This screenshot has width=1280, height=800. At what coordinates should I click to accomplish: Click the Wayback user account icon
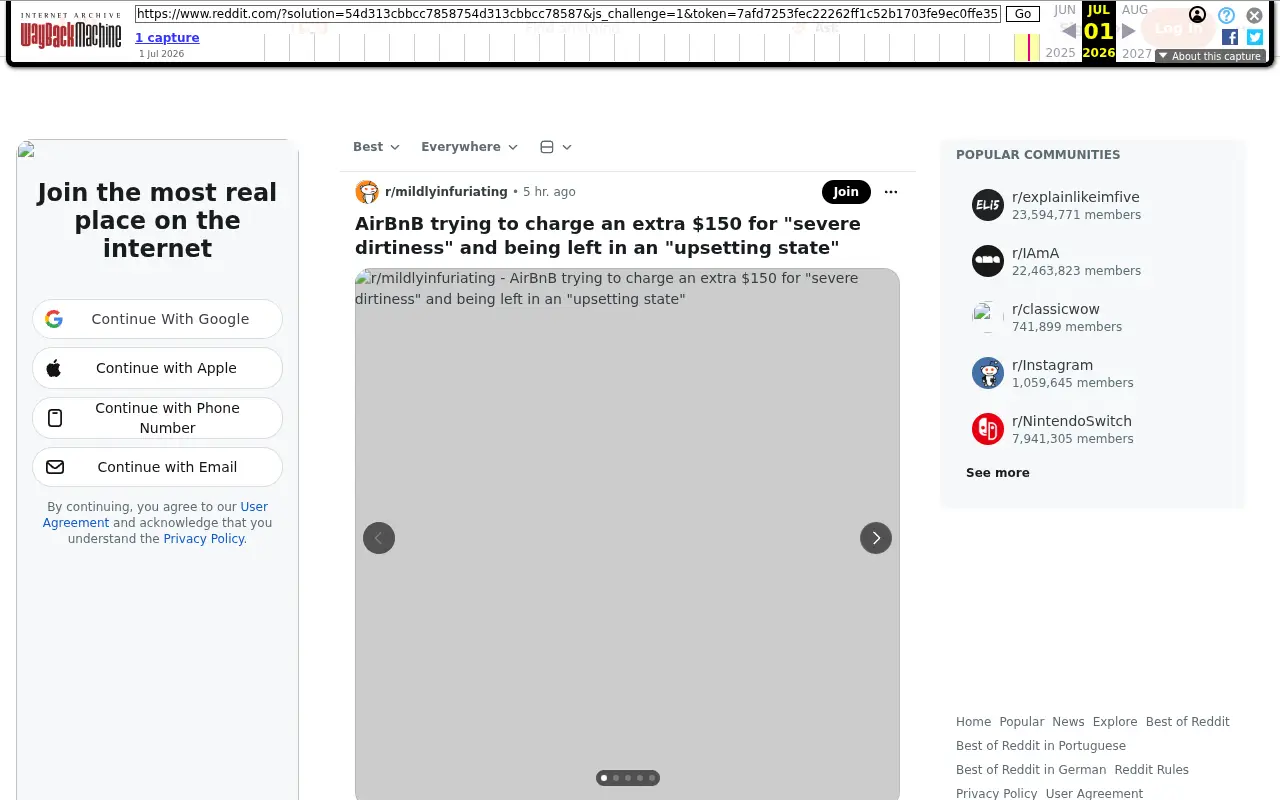(1197, 15)
